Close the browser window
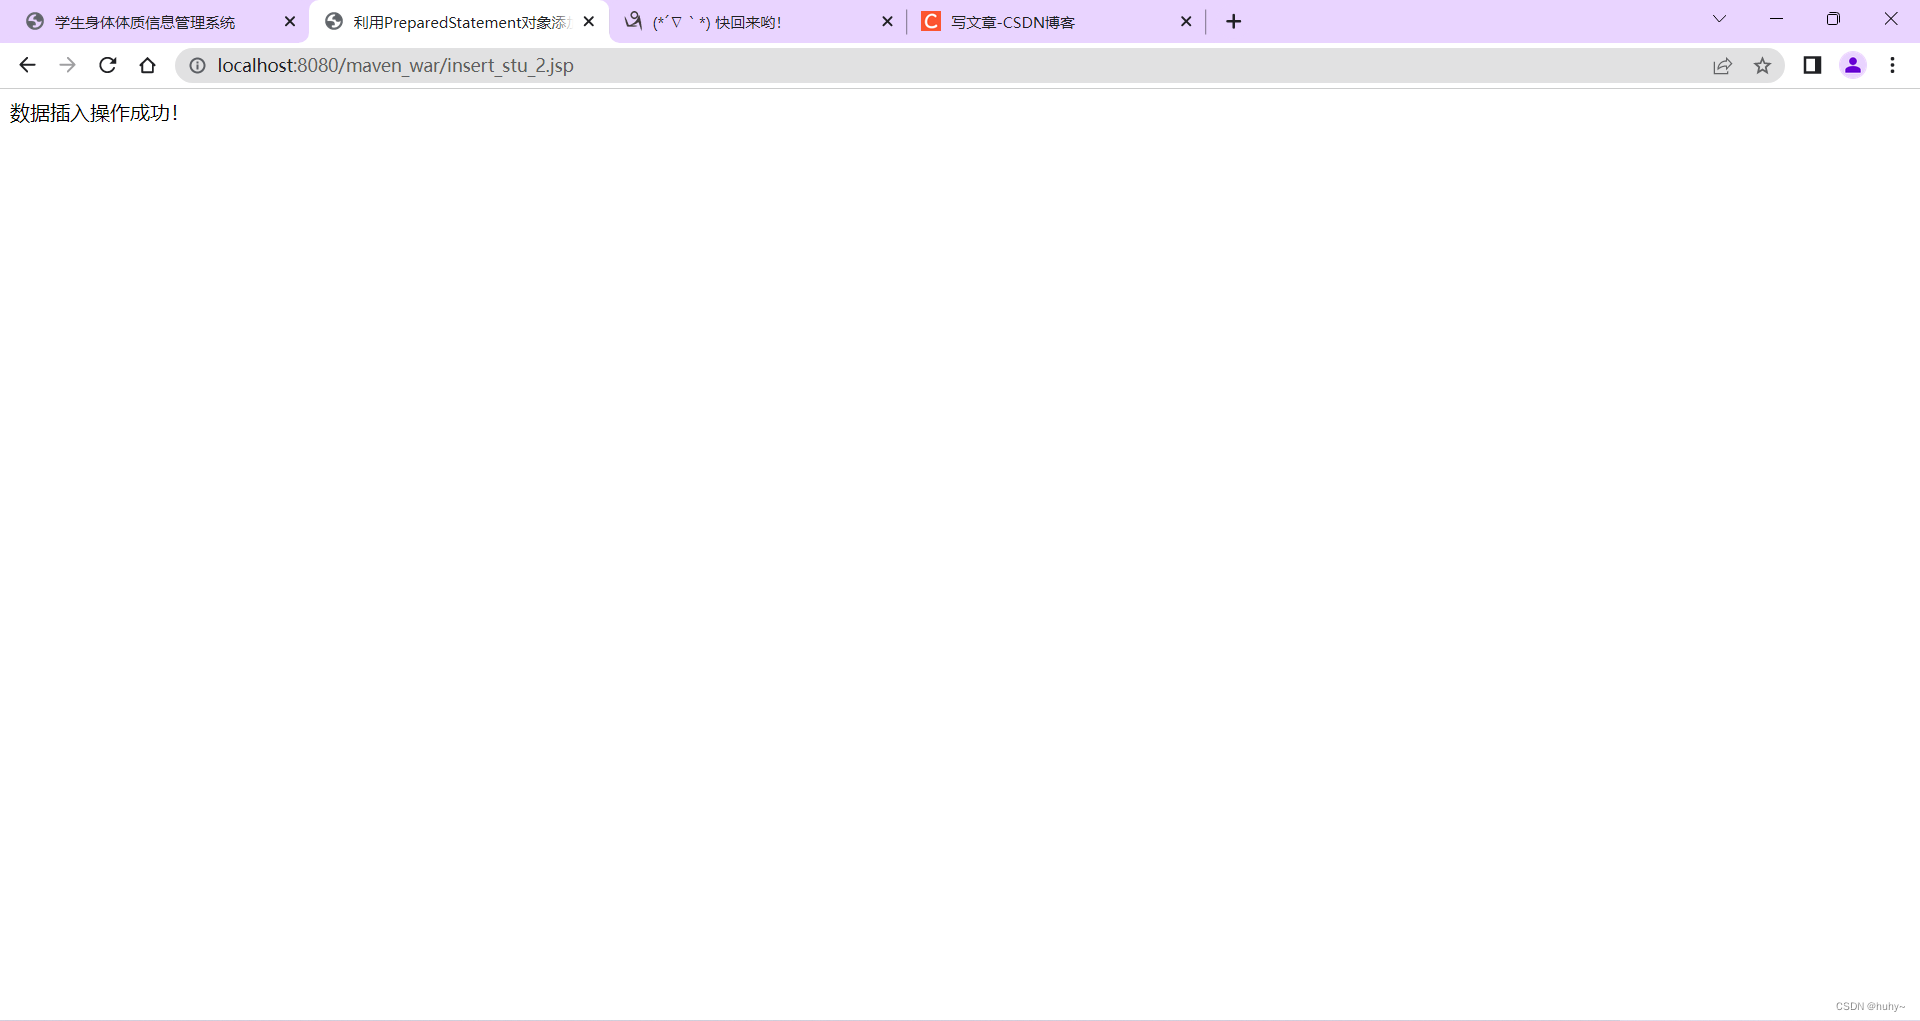The height and width of the screenshot is (1021, 1920). [1890, 19]
